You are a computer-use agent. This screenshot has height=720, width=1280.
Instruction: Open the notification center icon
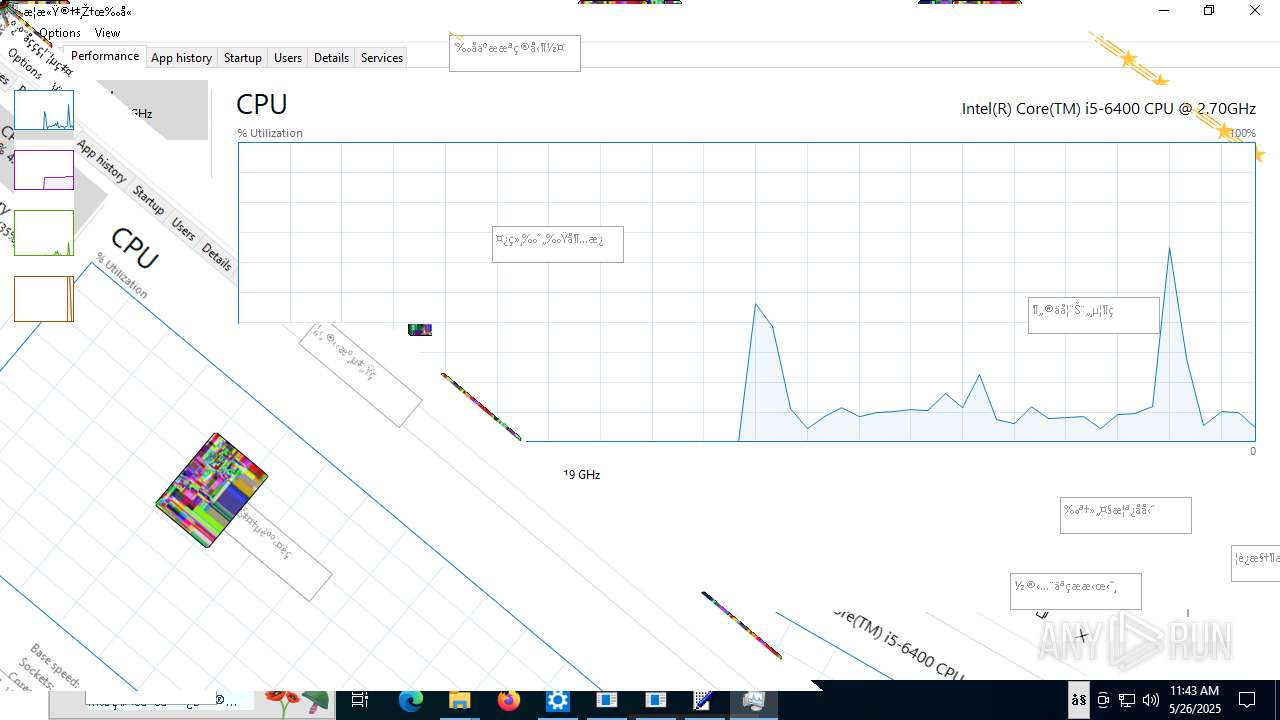pos(1247,700)
